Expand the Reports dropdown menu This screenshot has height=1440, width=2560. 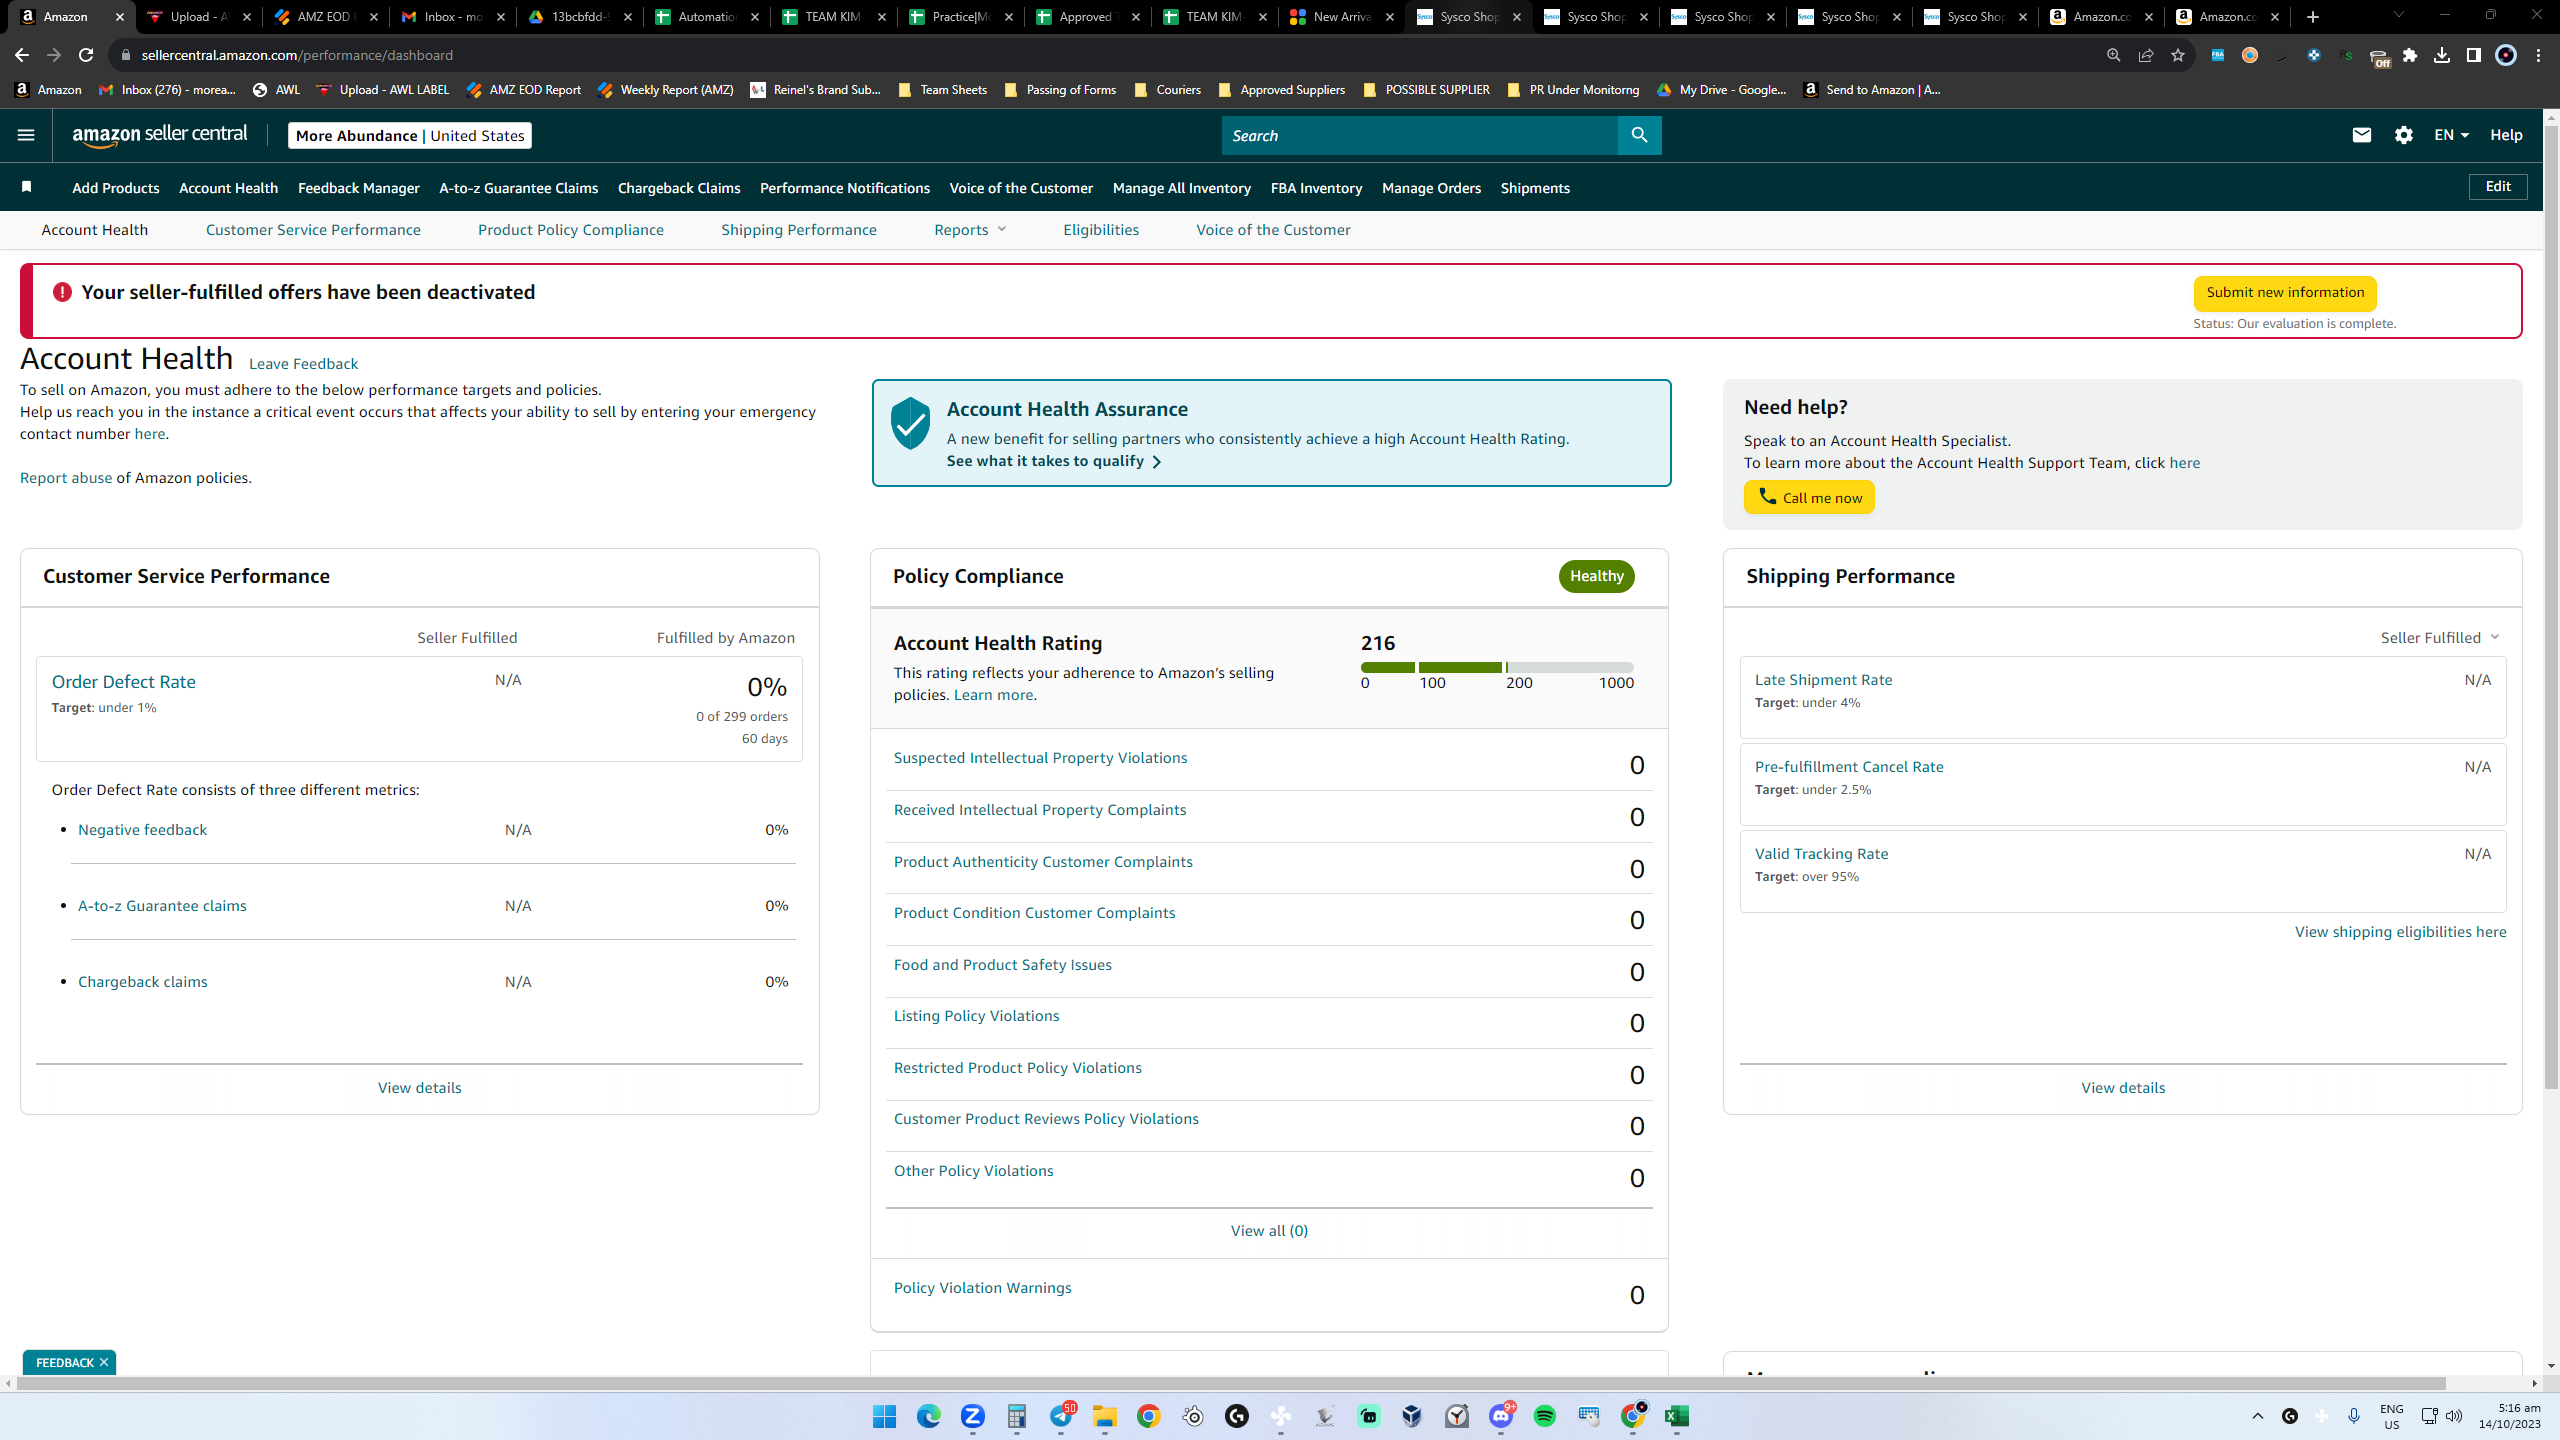point(970,230)
